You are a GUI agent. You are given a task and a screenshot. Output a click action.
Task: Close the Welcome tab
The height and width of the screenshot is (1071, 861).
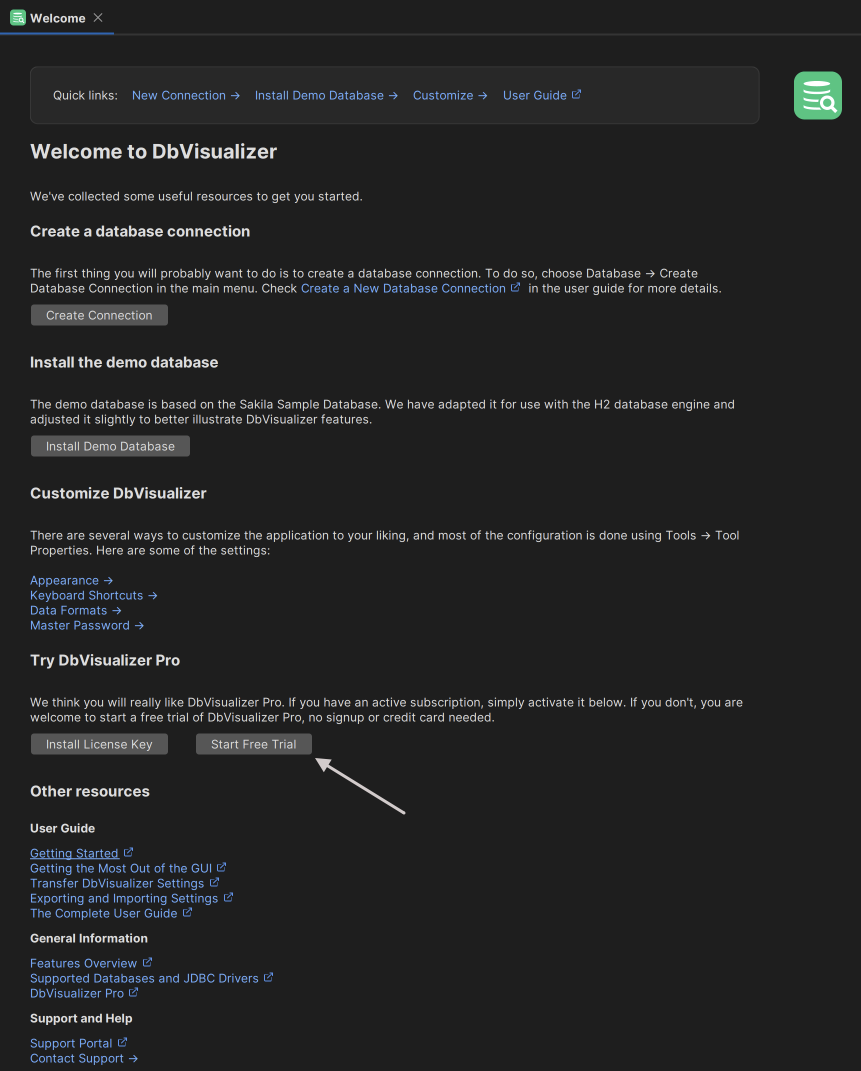tap(97, 17)
